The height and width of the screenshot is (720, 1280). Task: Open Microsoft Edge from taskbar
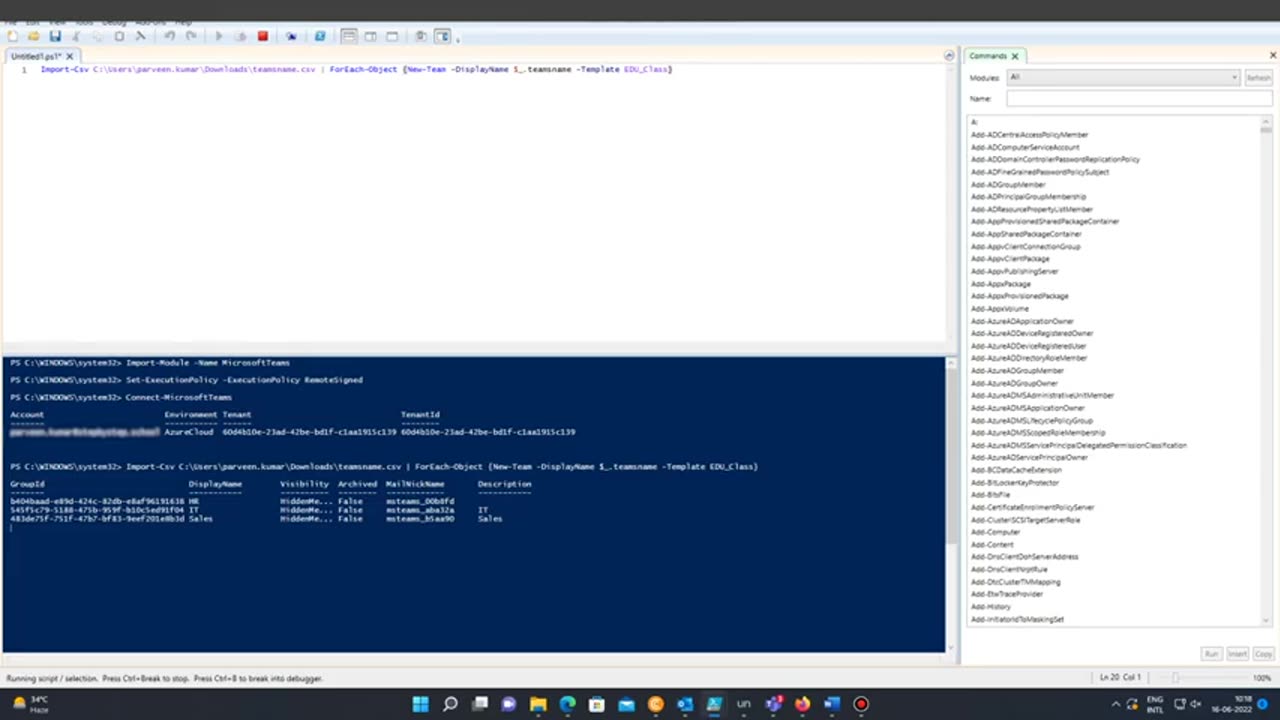[567, 704]
